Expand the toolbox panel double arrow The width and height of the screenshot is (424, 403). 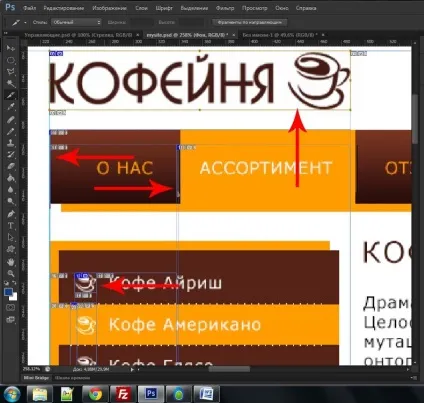point(6,33)
